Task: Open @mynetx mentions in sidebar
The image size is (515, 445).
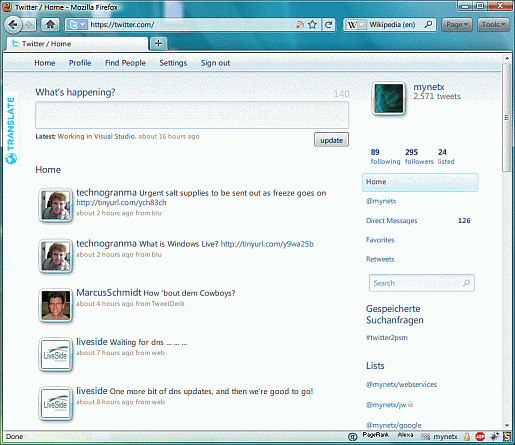Action: pos(381,201)
